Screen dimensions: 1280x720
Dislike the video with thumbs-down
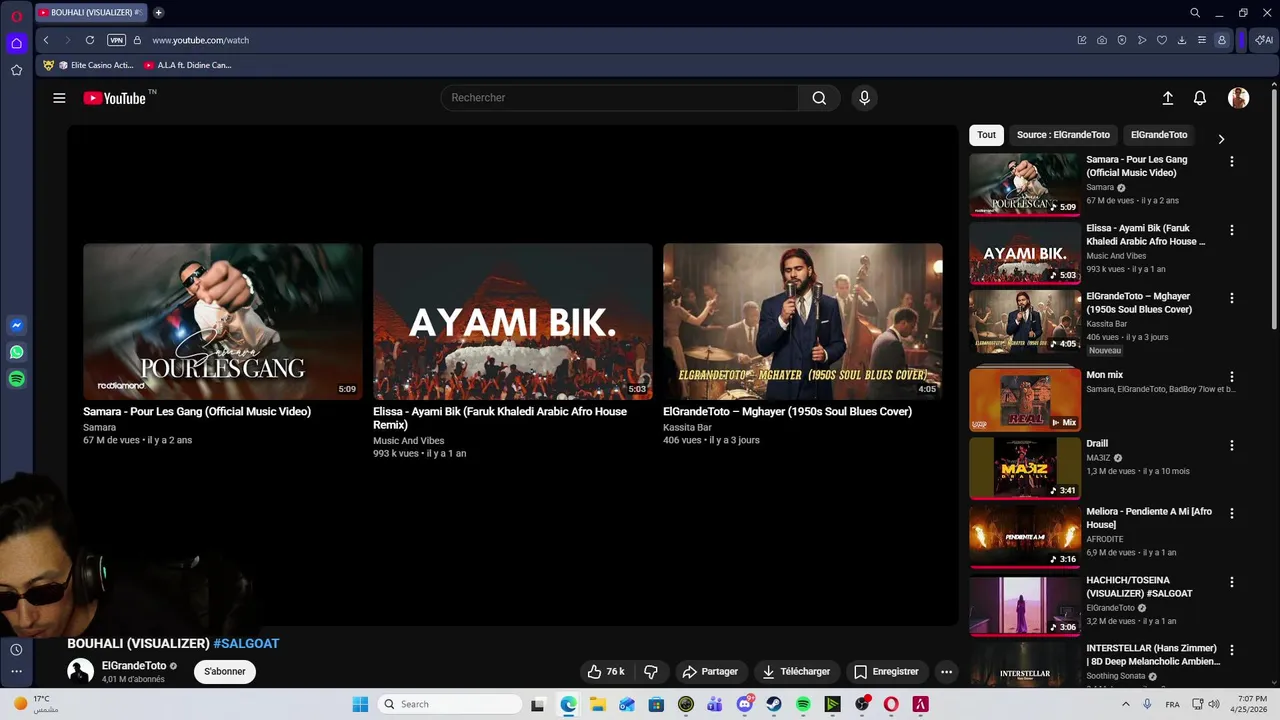651,672
